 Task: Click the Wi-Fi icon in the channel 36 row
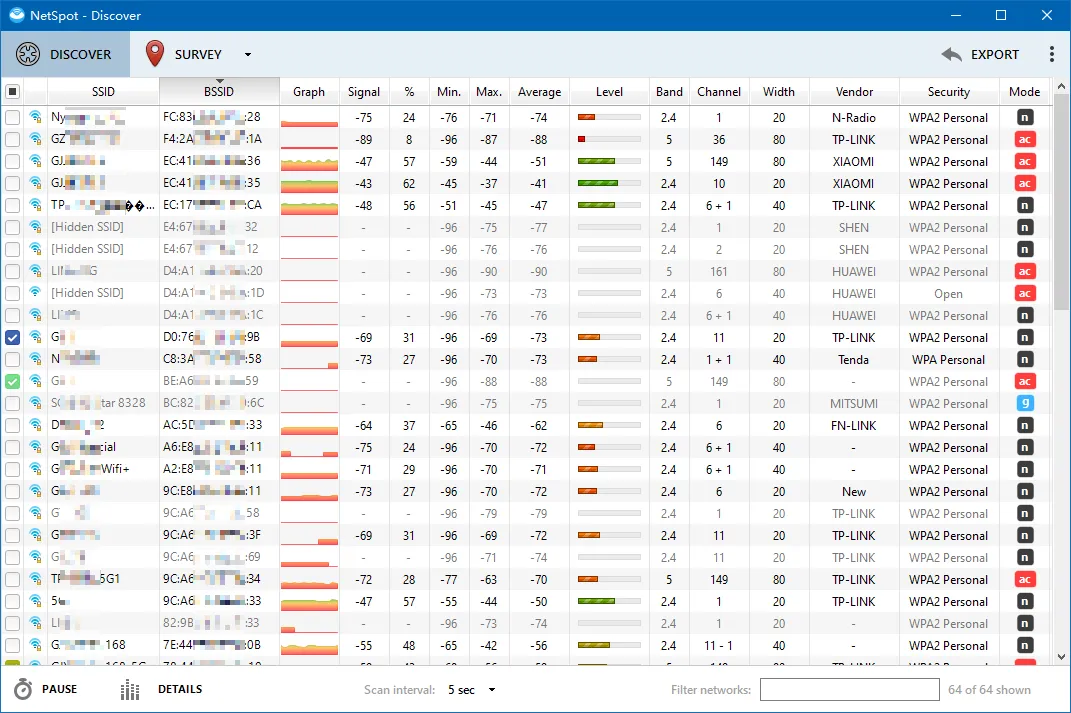pyautogui.click(x=36, y=139)
